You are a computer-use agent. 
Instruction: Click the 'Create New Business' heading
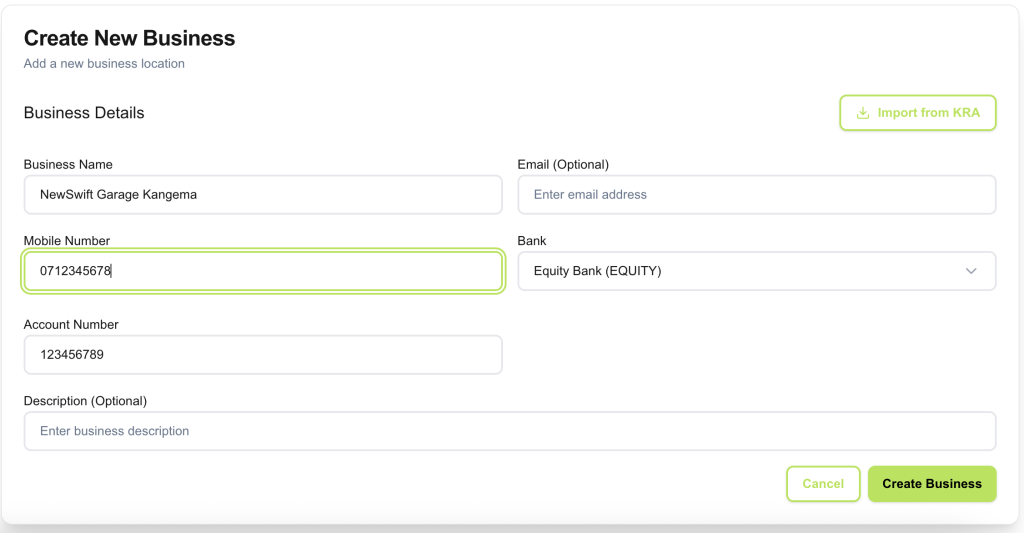coord(129,39)
